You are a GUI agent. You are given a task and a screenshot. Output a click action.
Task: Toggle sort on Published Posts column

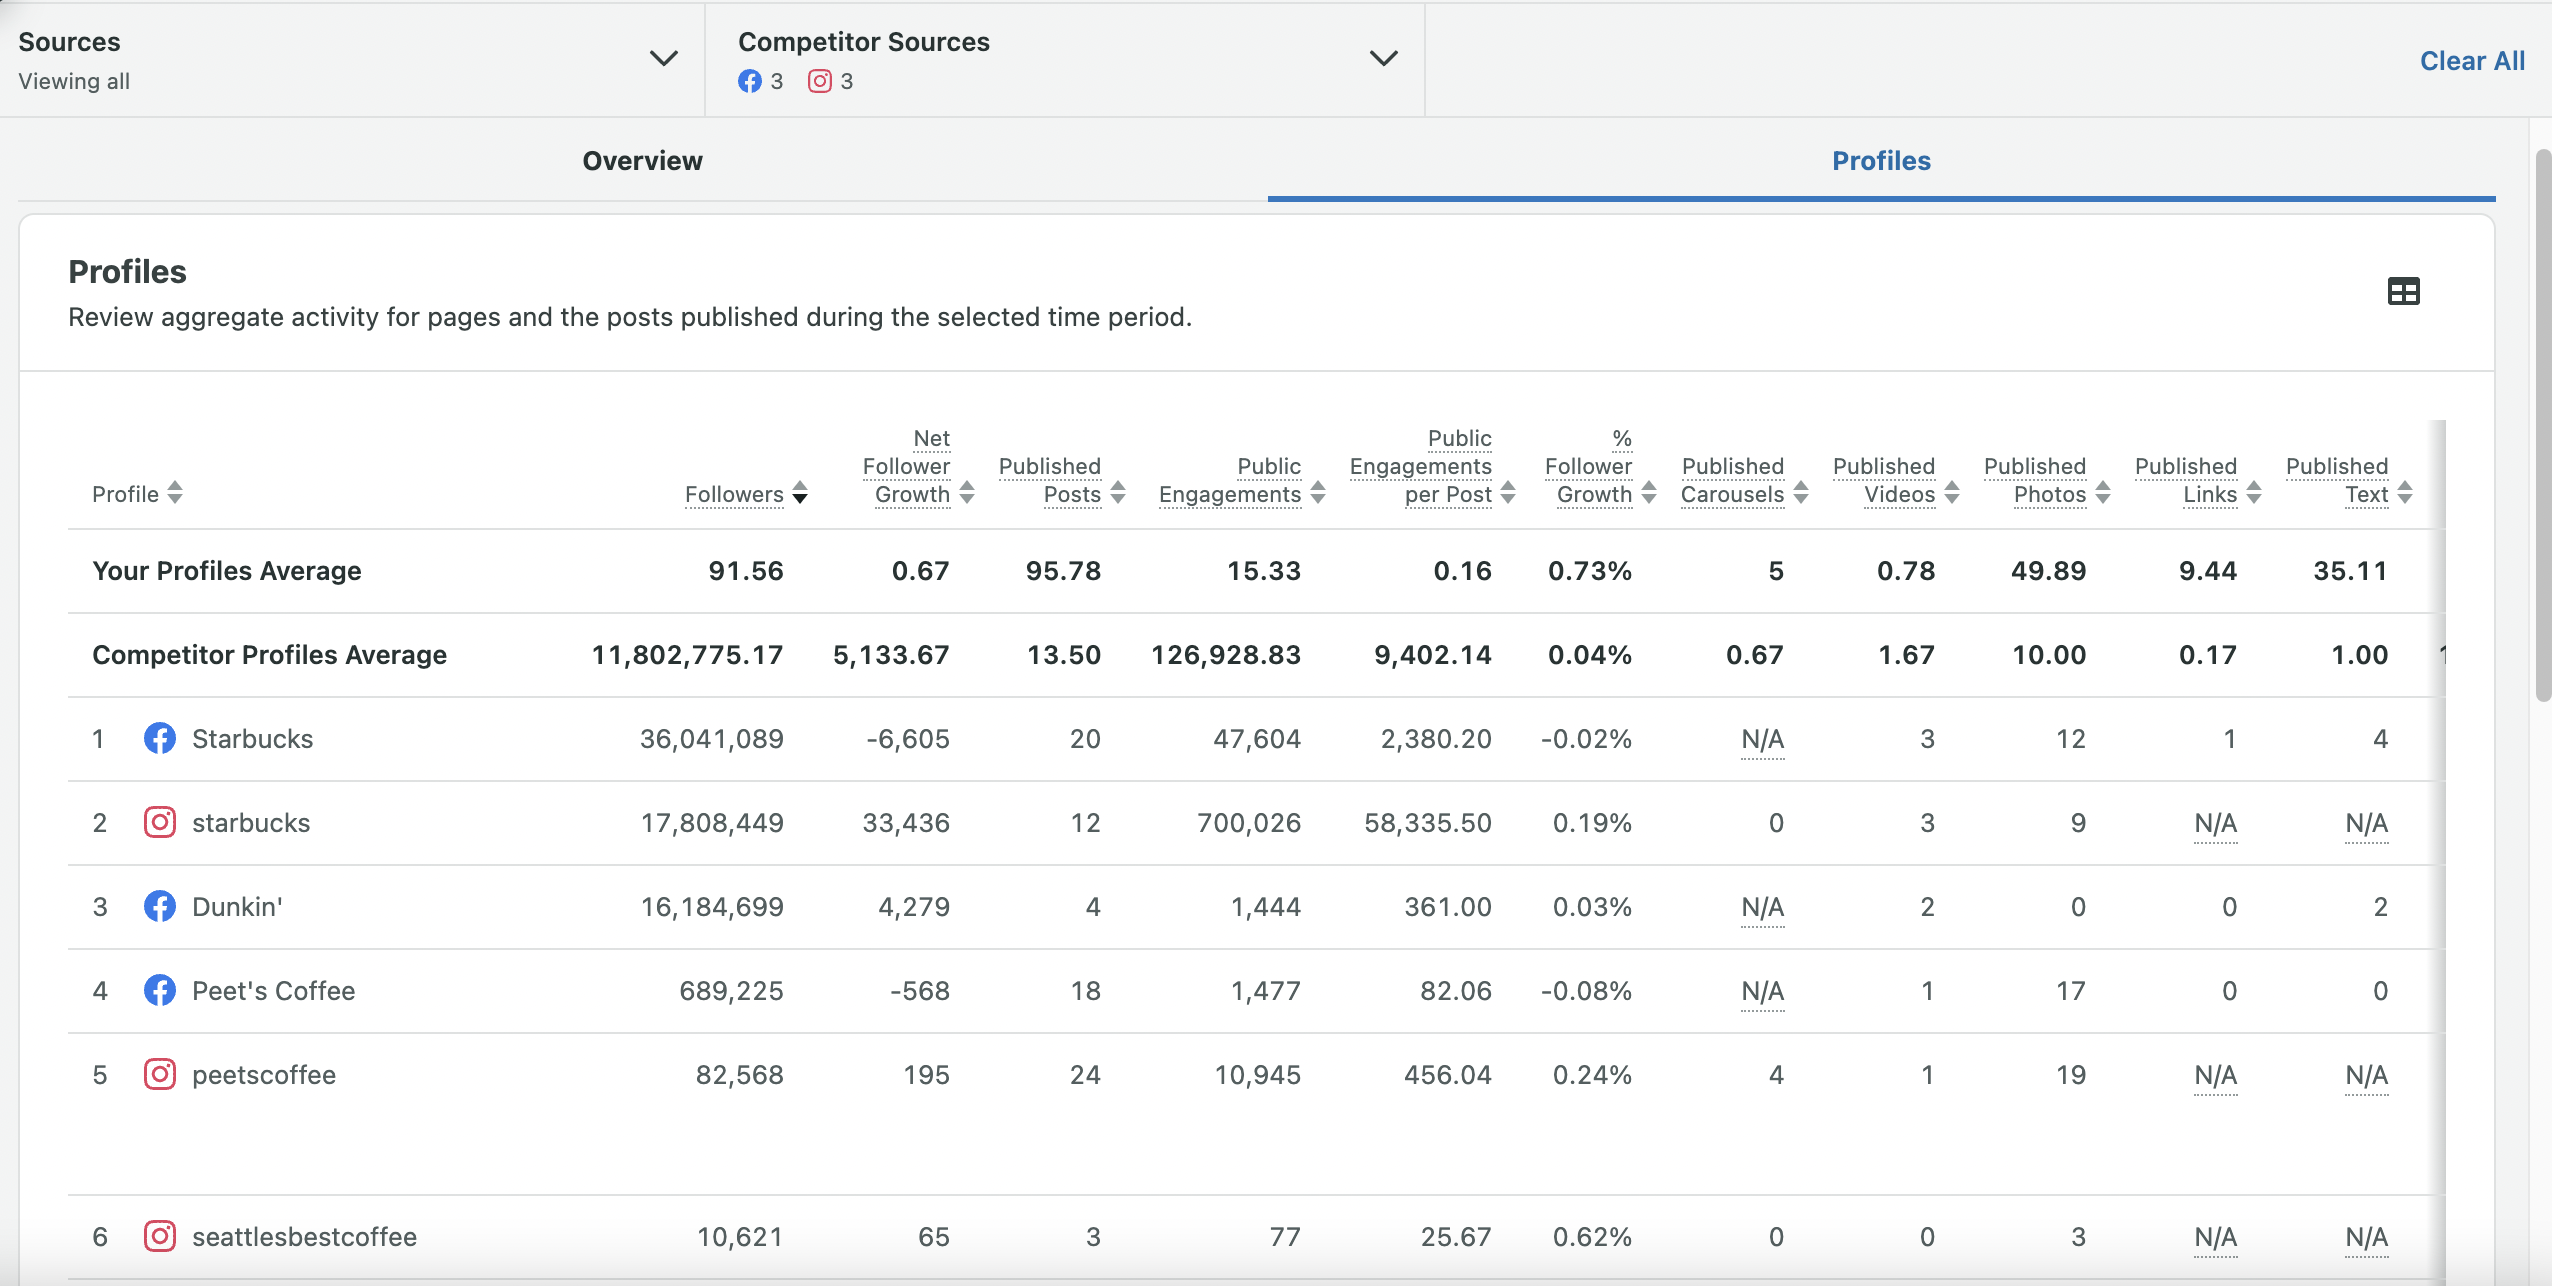click(x=1118, y=493)
